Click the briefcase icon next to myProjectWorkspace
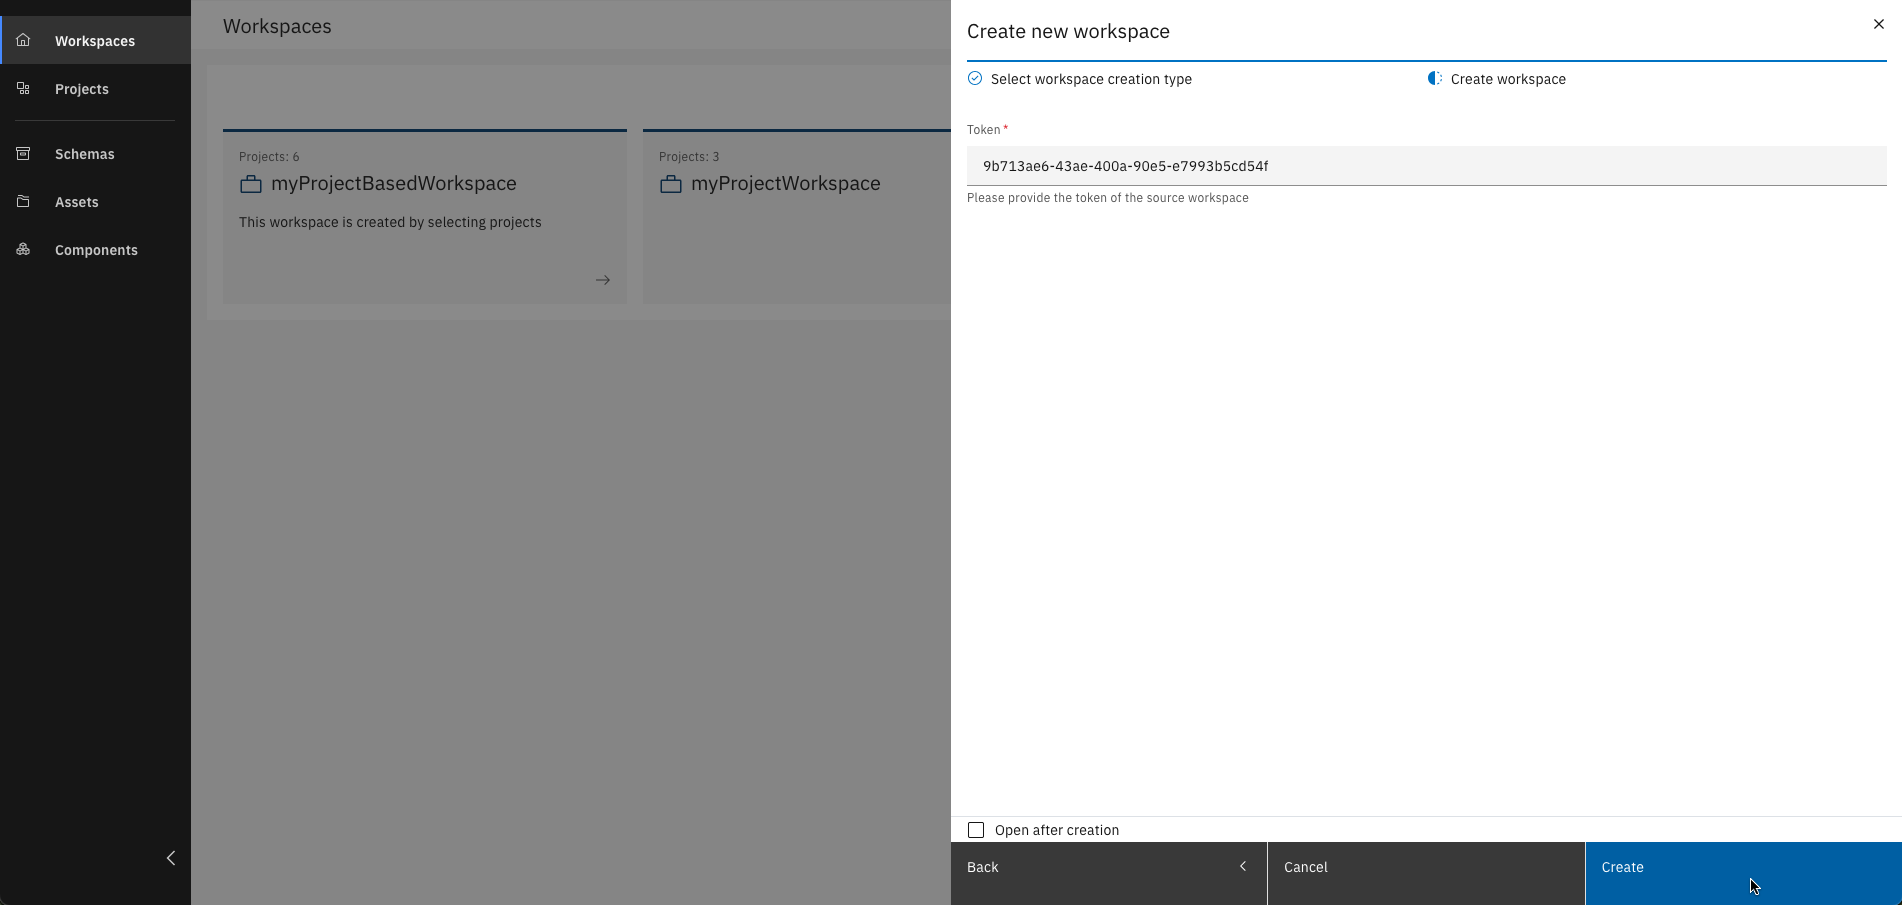Image resolution: width=1902 pixels, height=905 pixels. [670, 184]
